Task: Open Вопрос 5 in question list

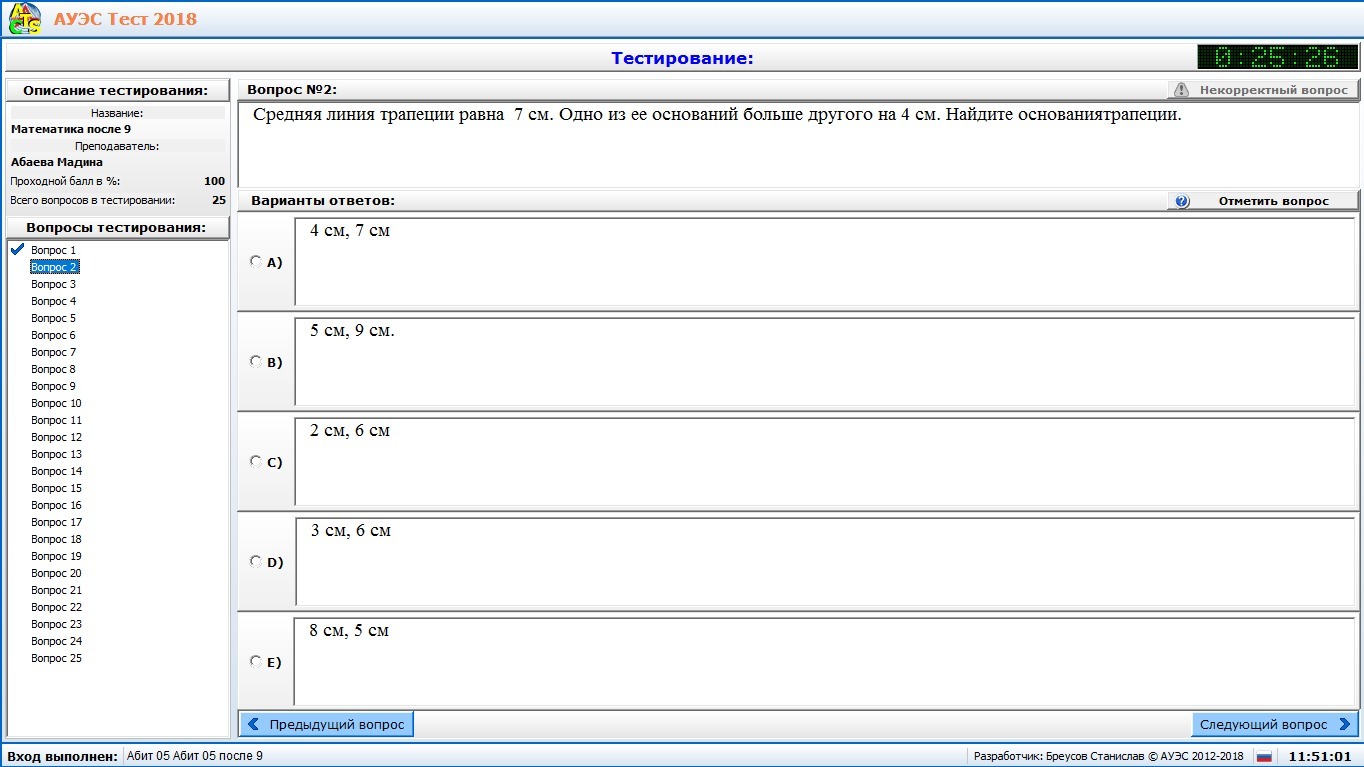Action: pyautogui.click(x=53, y=318)
